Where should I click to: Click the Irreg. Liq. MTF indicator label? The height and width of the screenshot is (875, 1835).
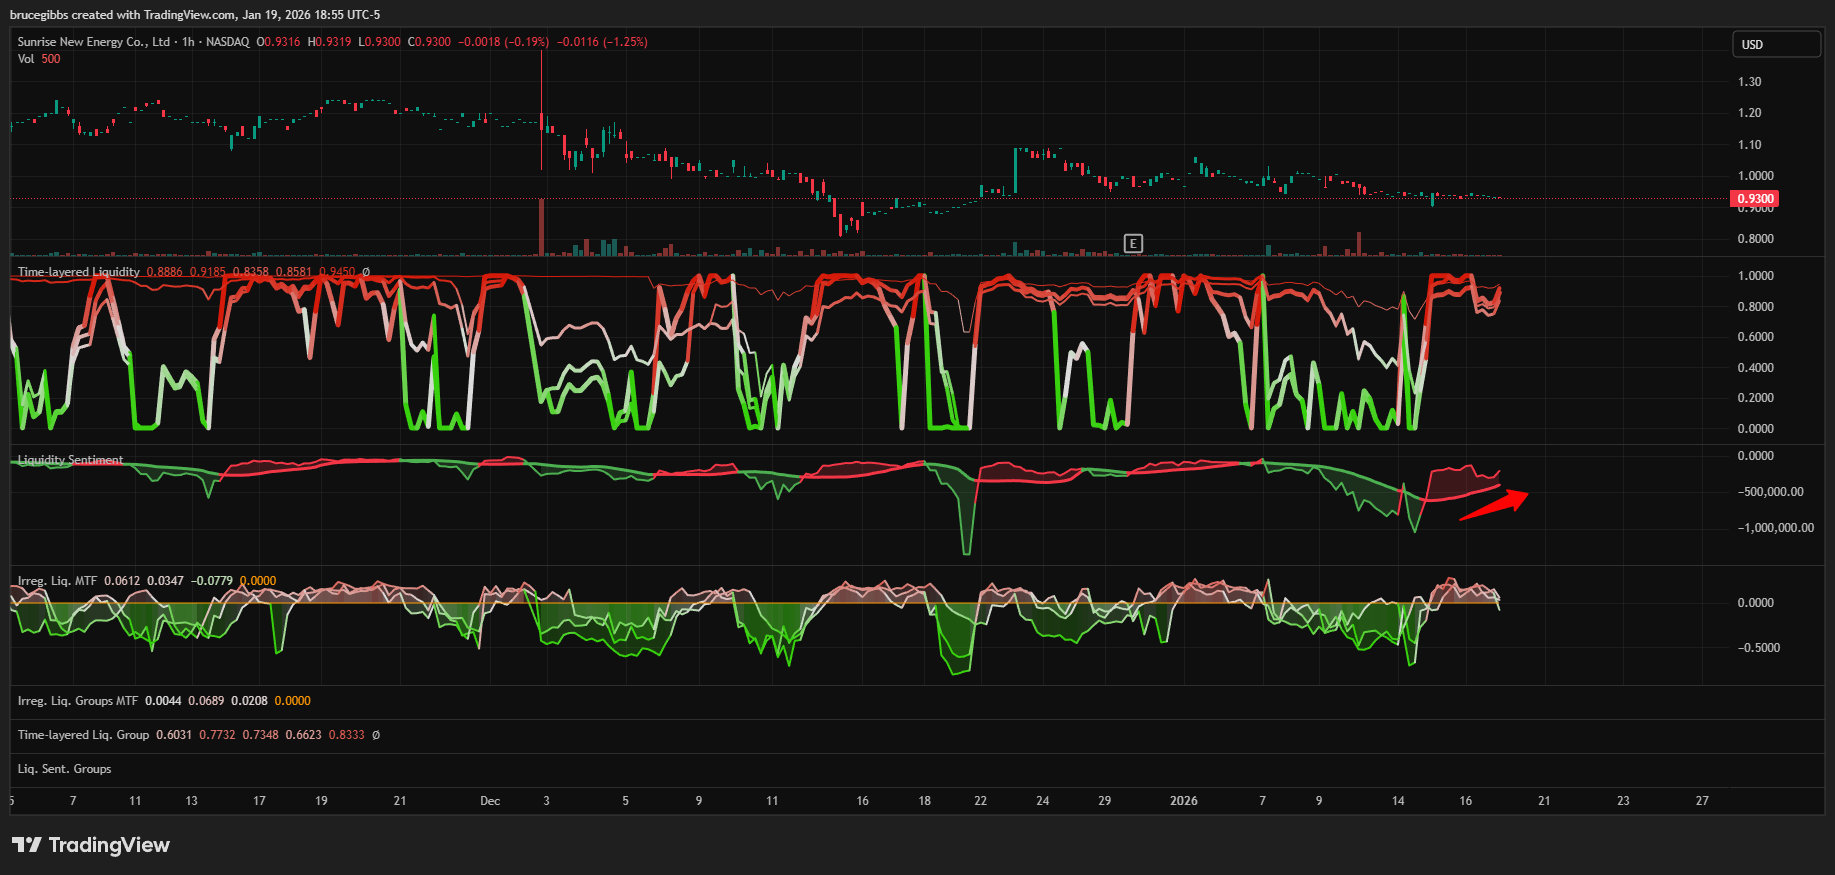[x=57, y=581]
